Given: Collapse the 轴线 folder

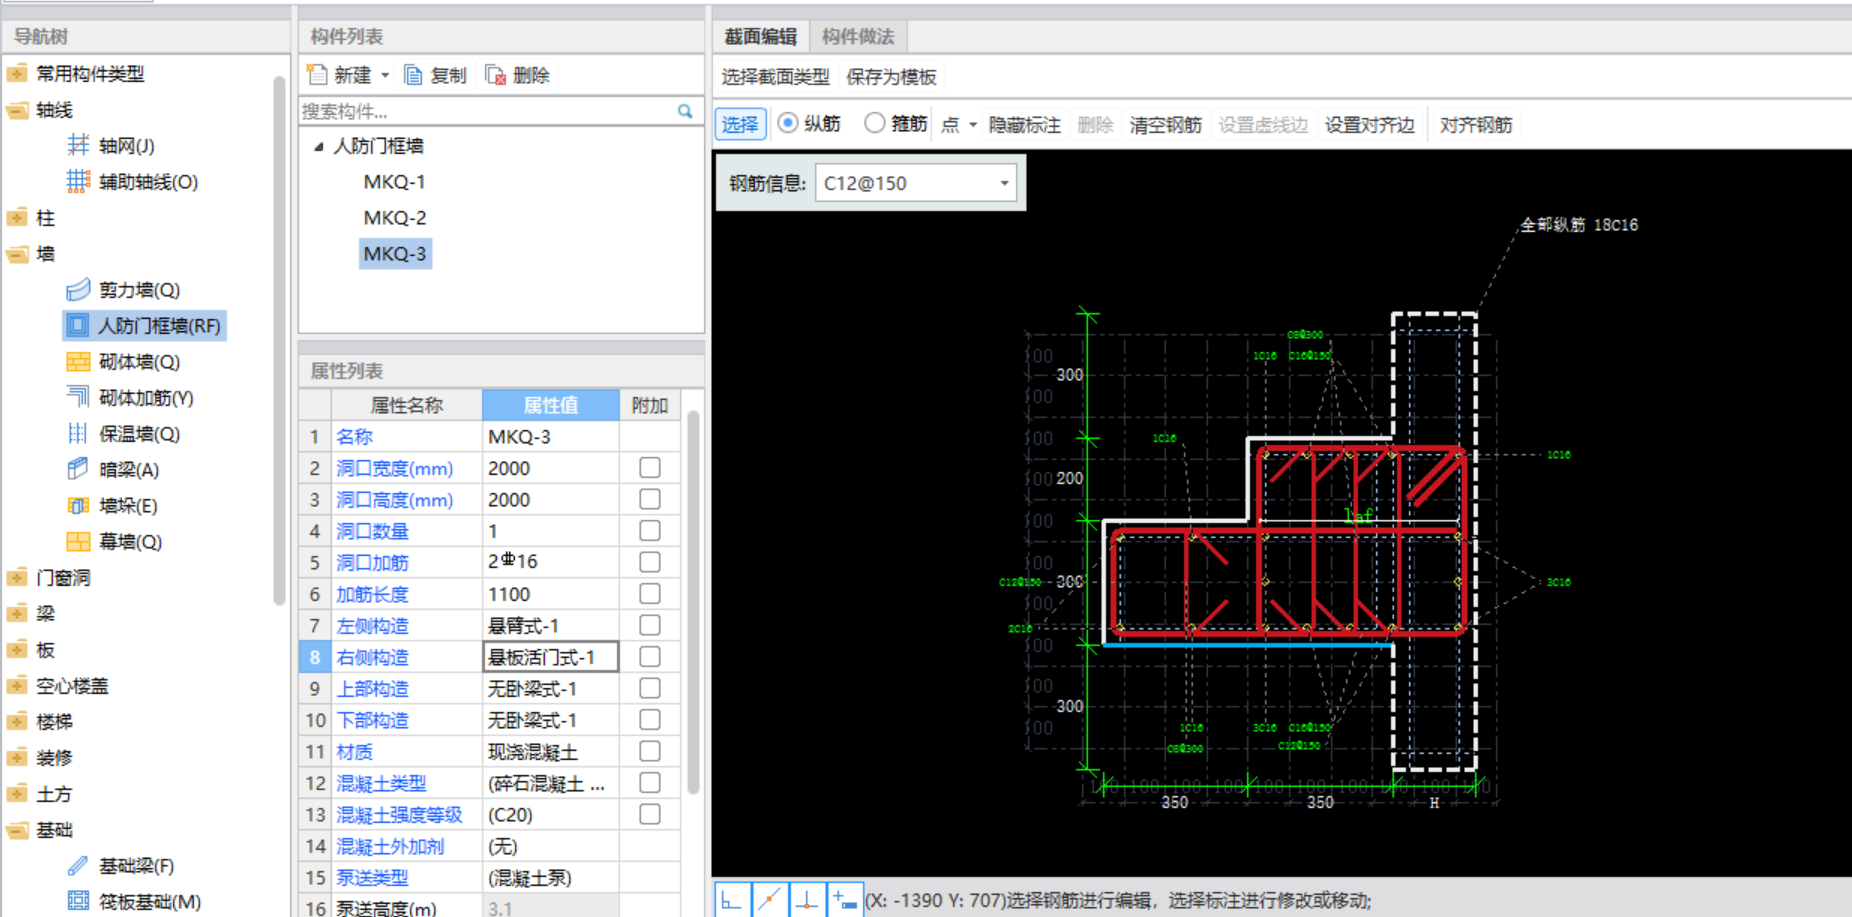Looking at the screenshot, I should (x=17, y=110).
